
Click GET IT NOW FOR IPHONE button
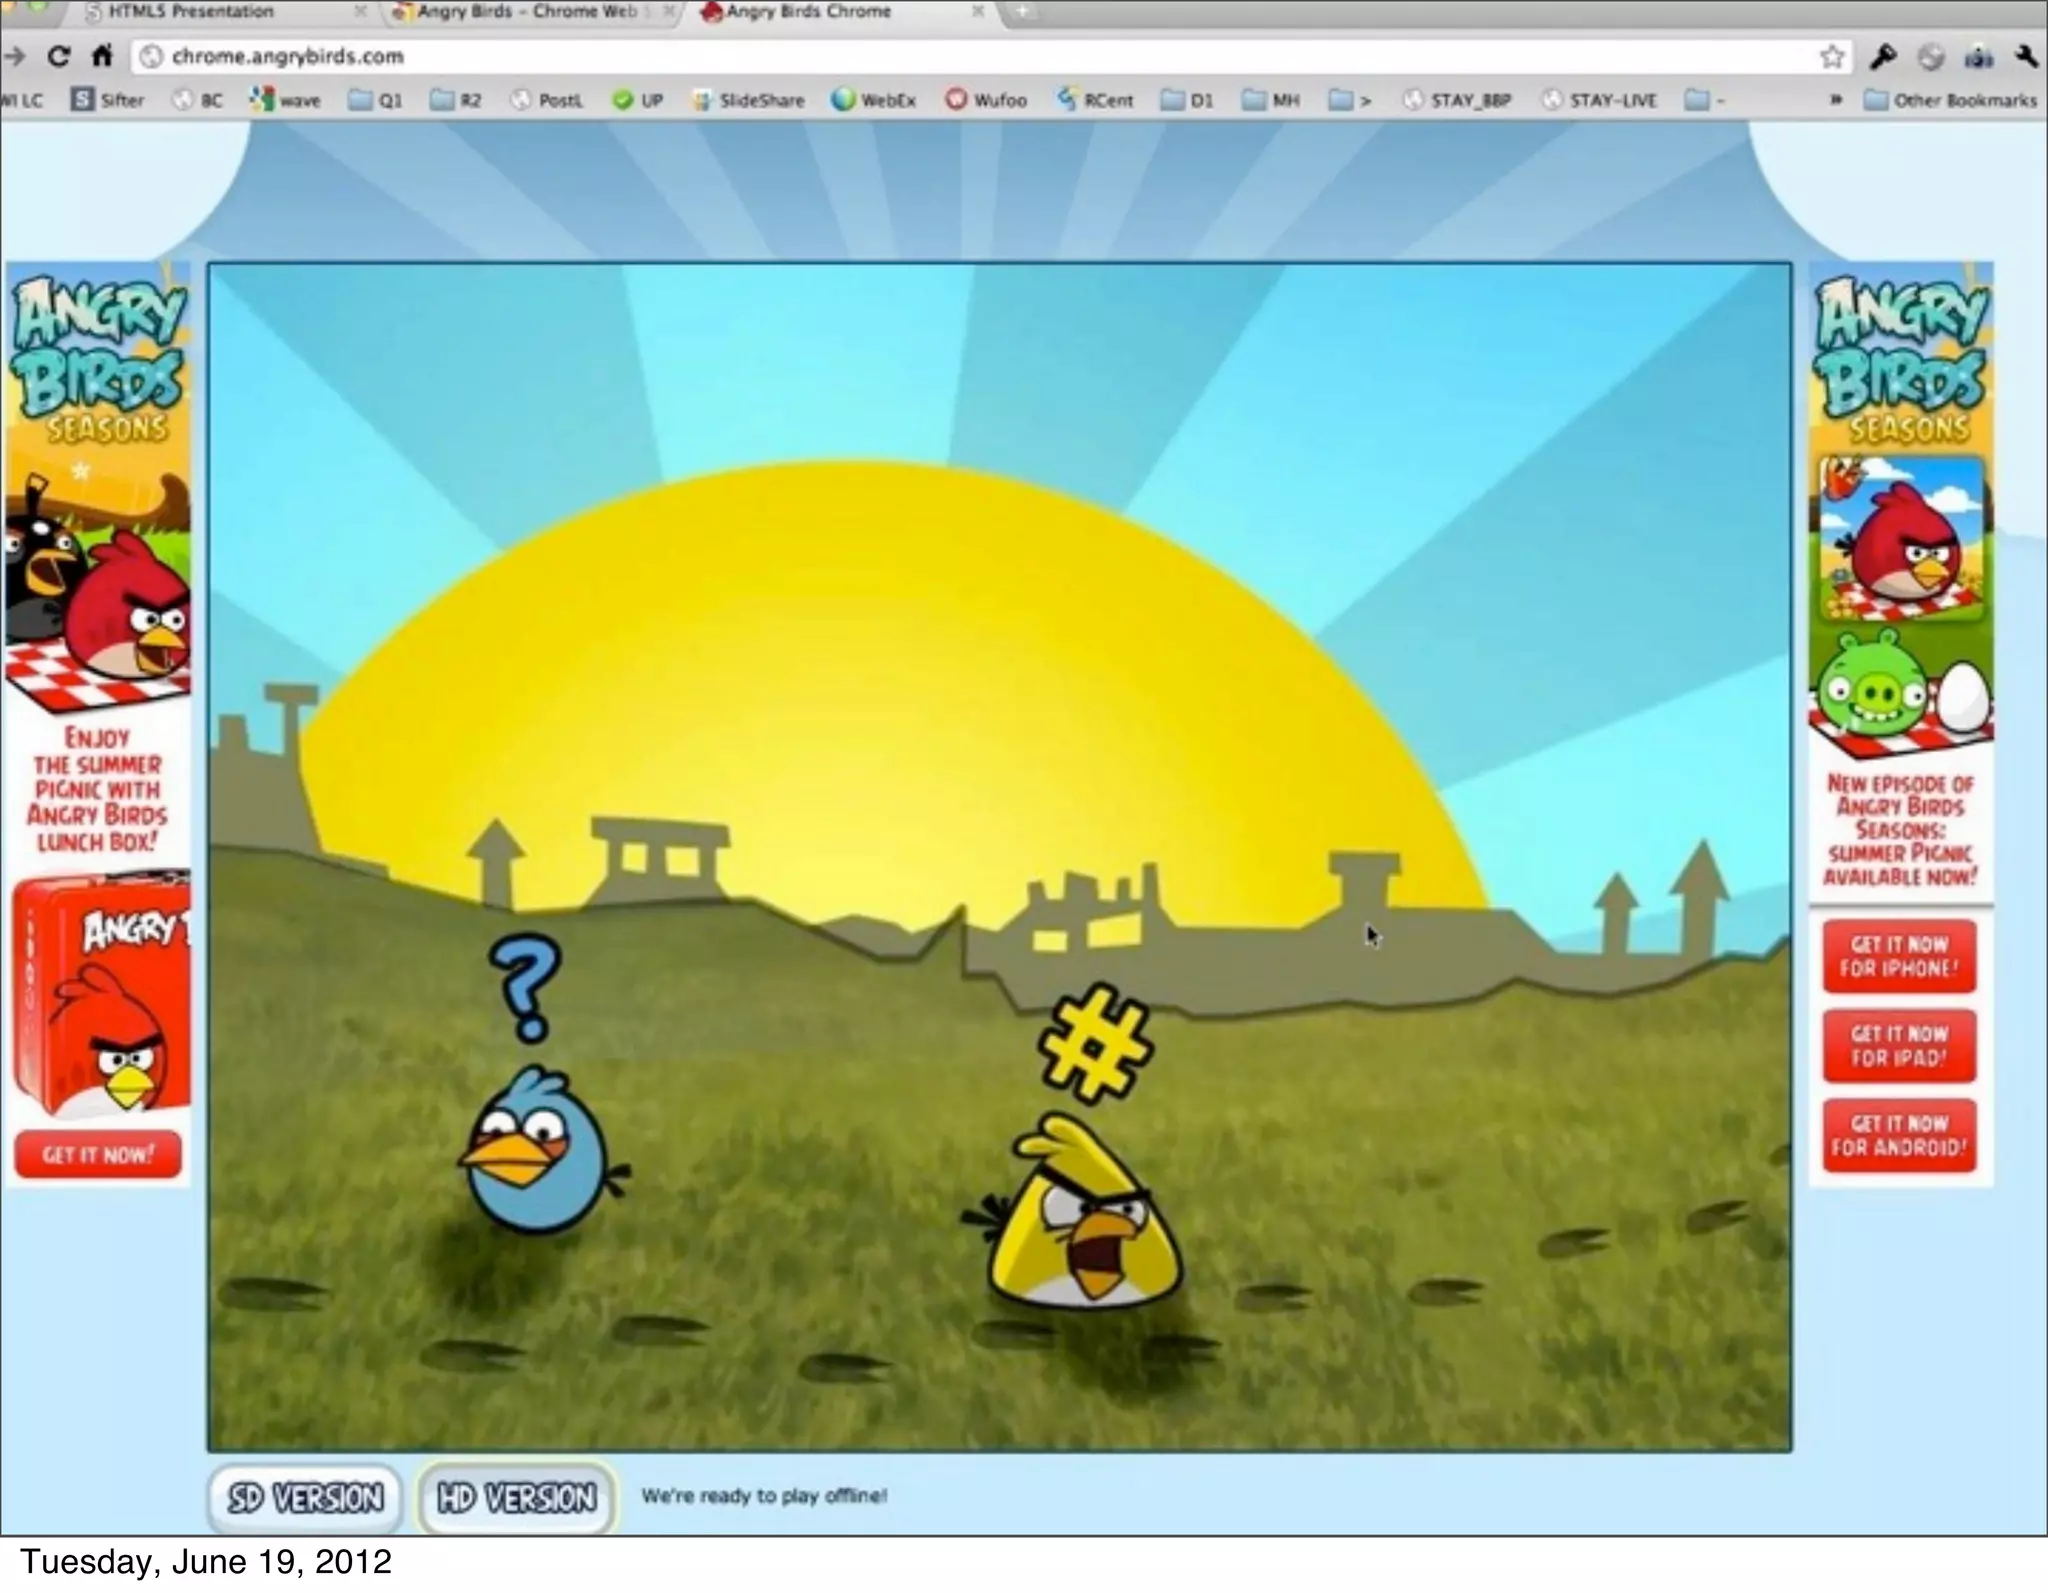pos(1898,957)
